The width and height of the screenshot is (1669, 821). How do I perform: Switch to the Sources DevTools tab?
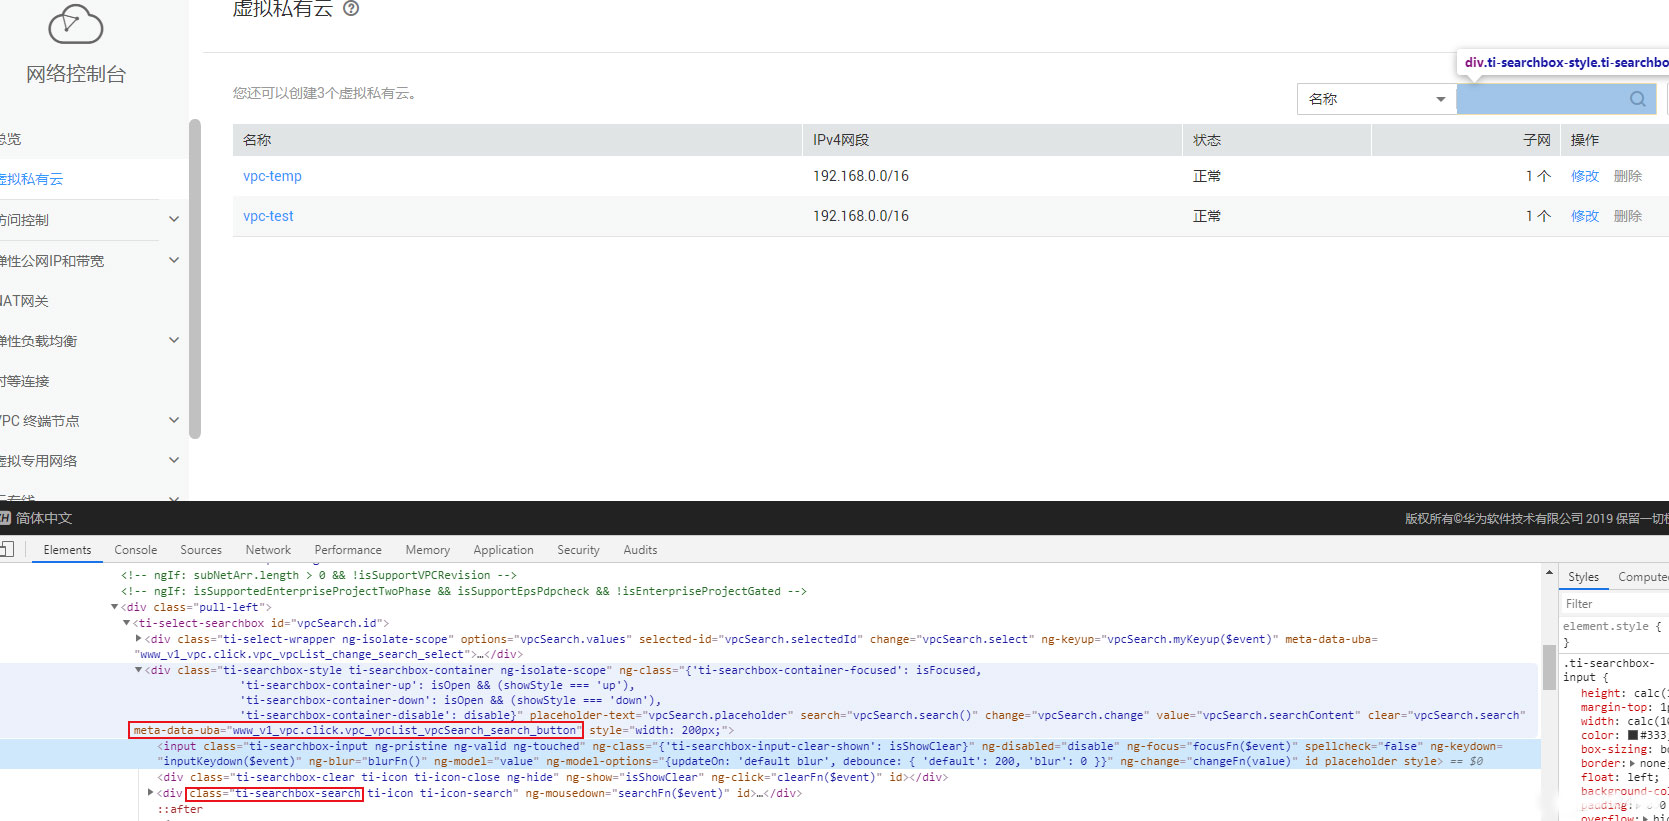tap(201, 550)
